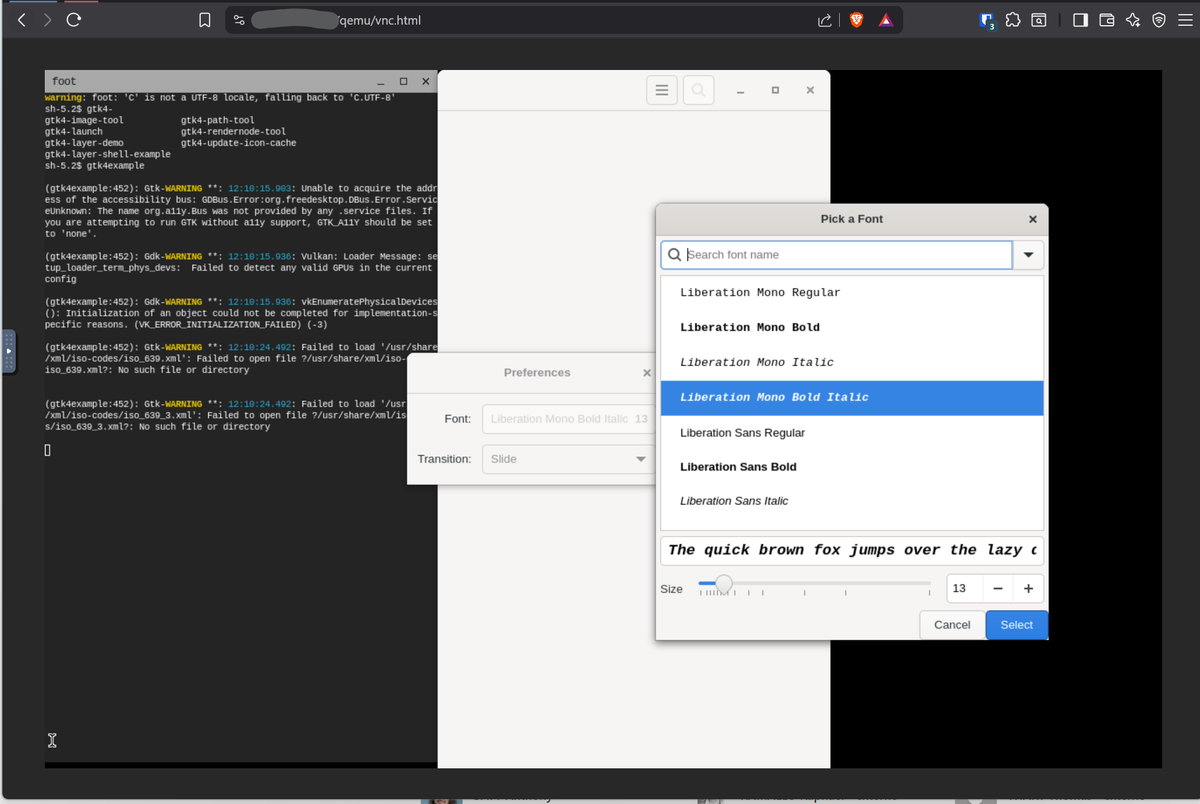Select Liberation Mono Bold Italic row

(x=852, y=398)
